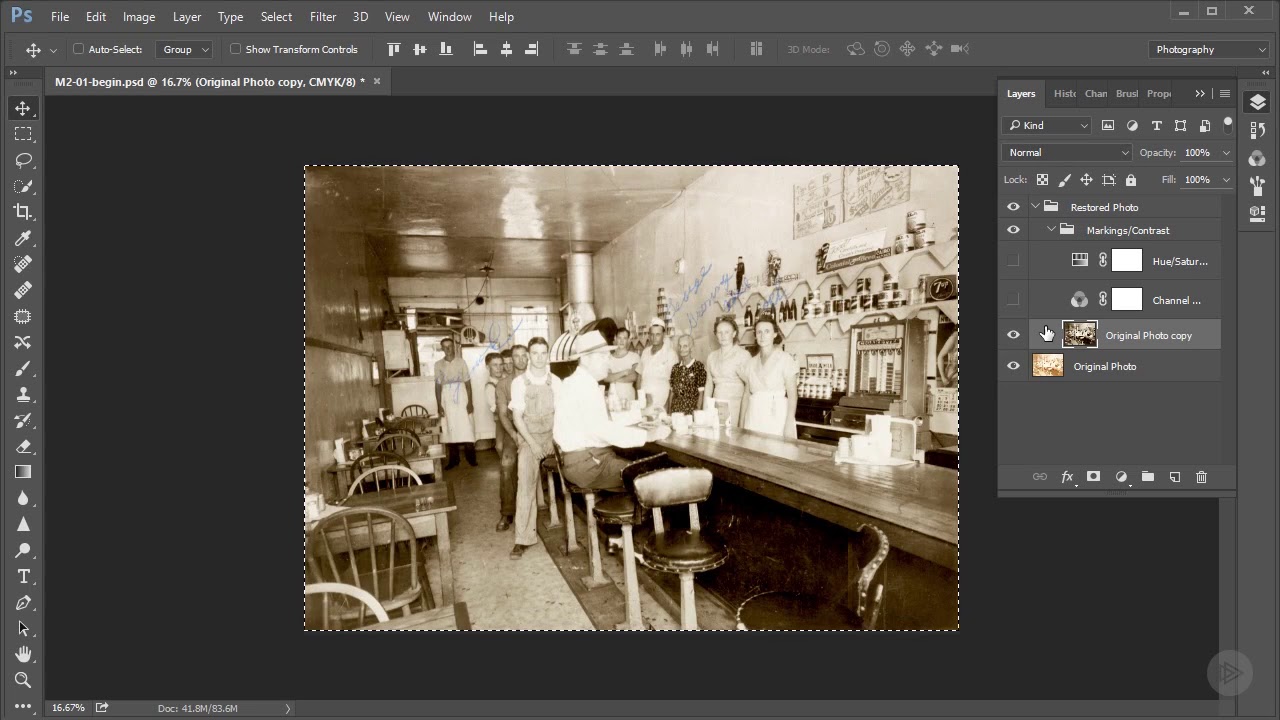Screen dimensions: 1280x720
Task: Hide the Original Photo layer
Action: coord(1013,366)
